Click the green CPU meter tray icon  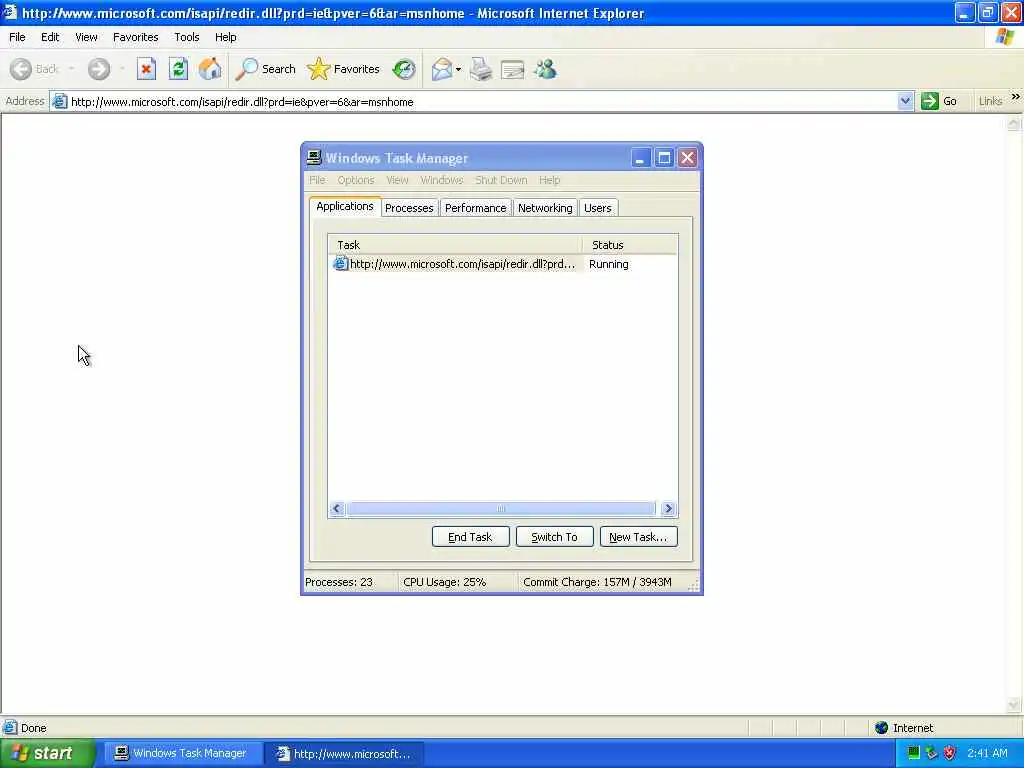914,753
